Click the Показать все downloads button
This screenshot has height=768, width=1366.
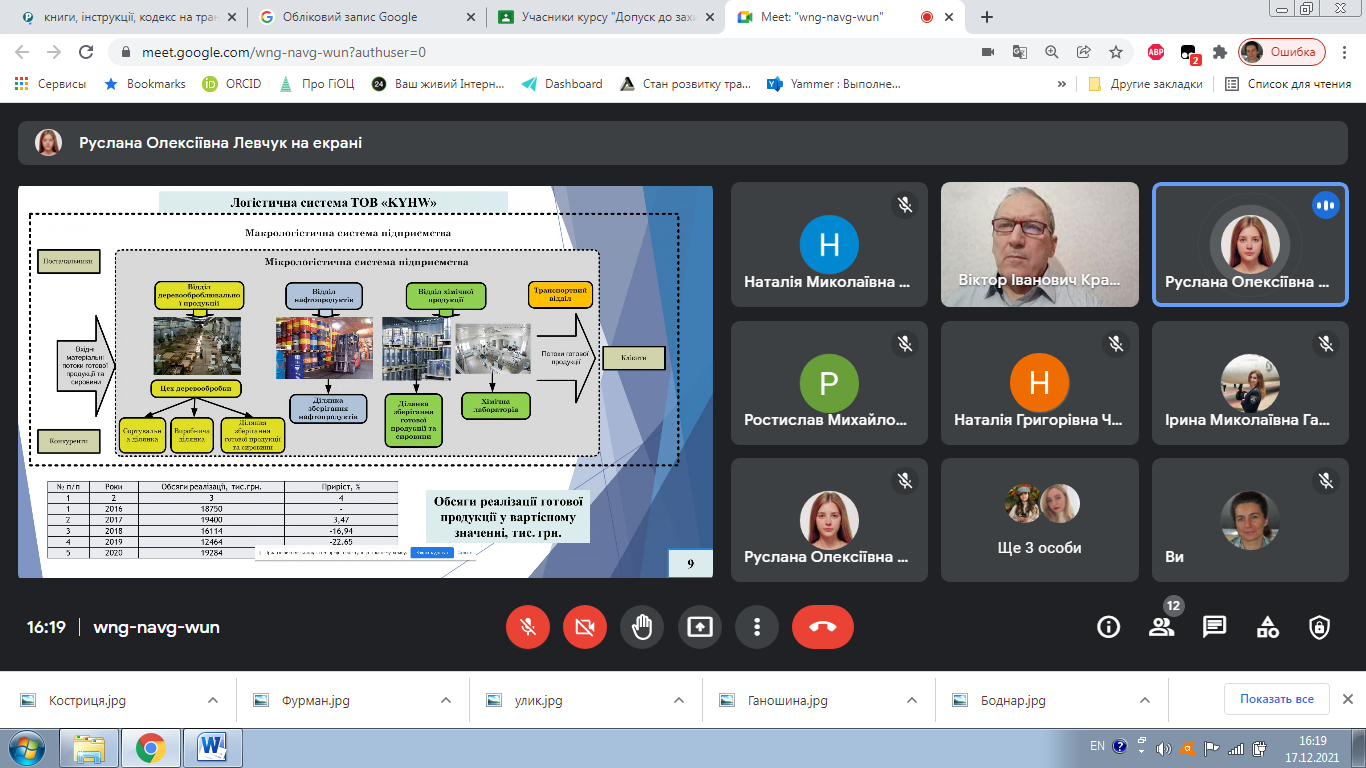[1276, 698]
